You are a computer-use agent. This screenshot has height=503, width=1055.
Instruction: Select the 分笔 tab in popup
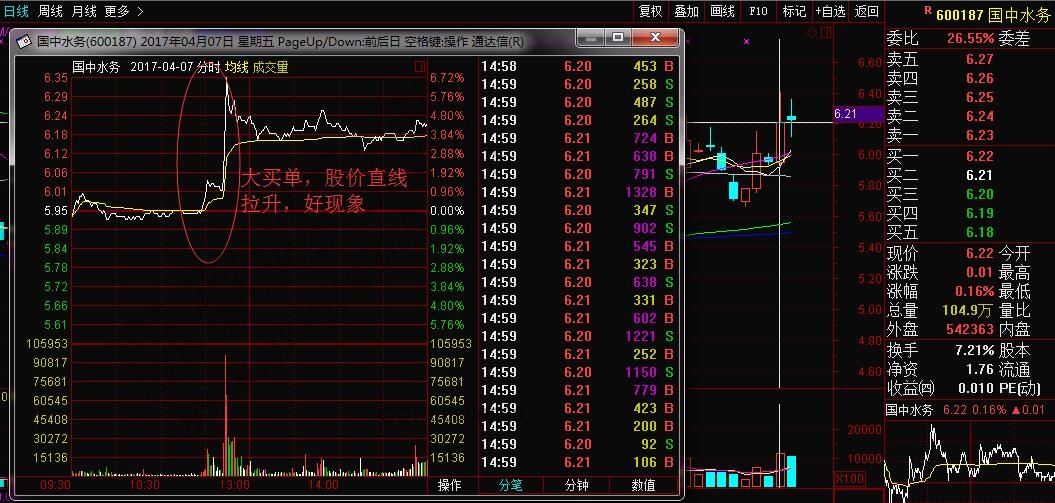(510, 485)
